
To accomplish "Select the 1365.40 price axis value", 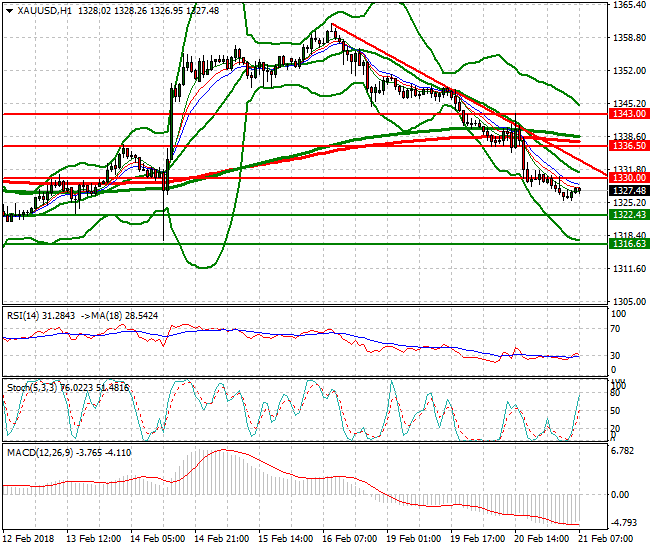I will pyautogui.click(x=629, y=5).
